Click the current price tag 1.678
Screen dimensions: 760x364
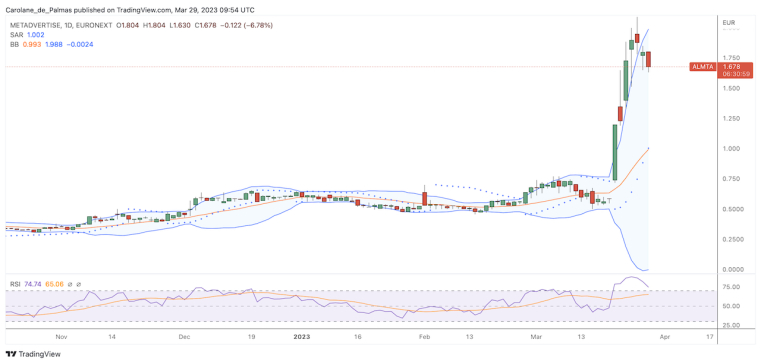[730, 67]
